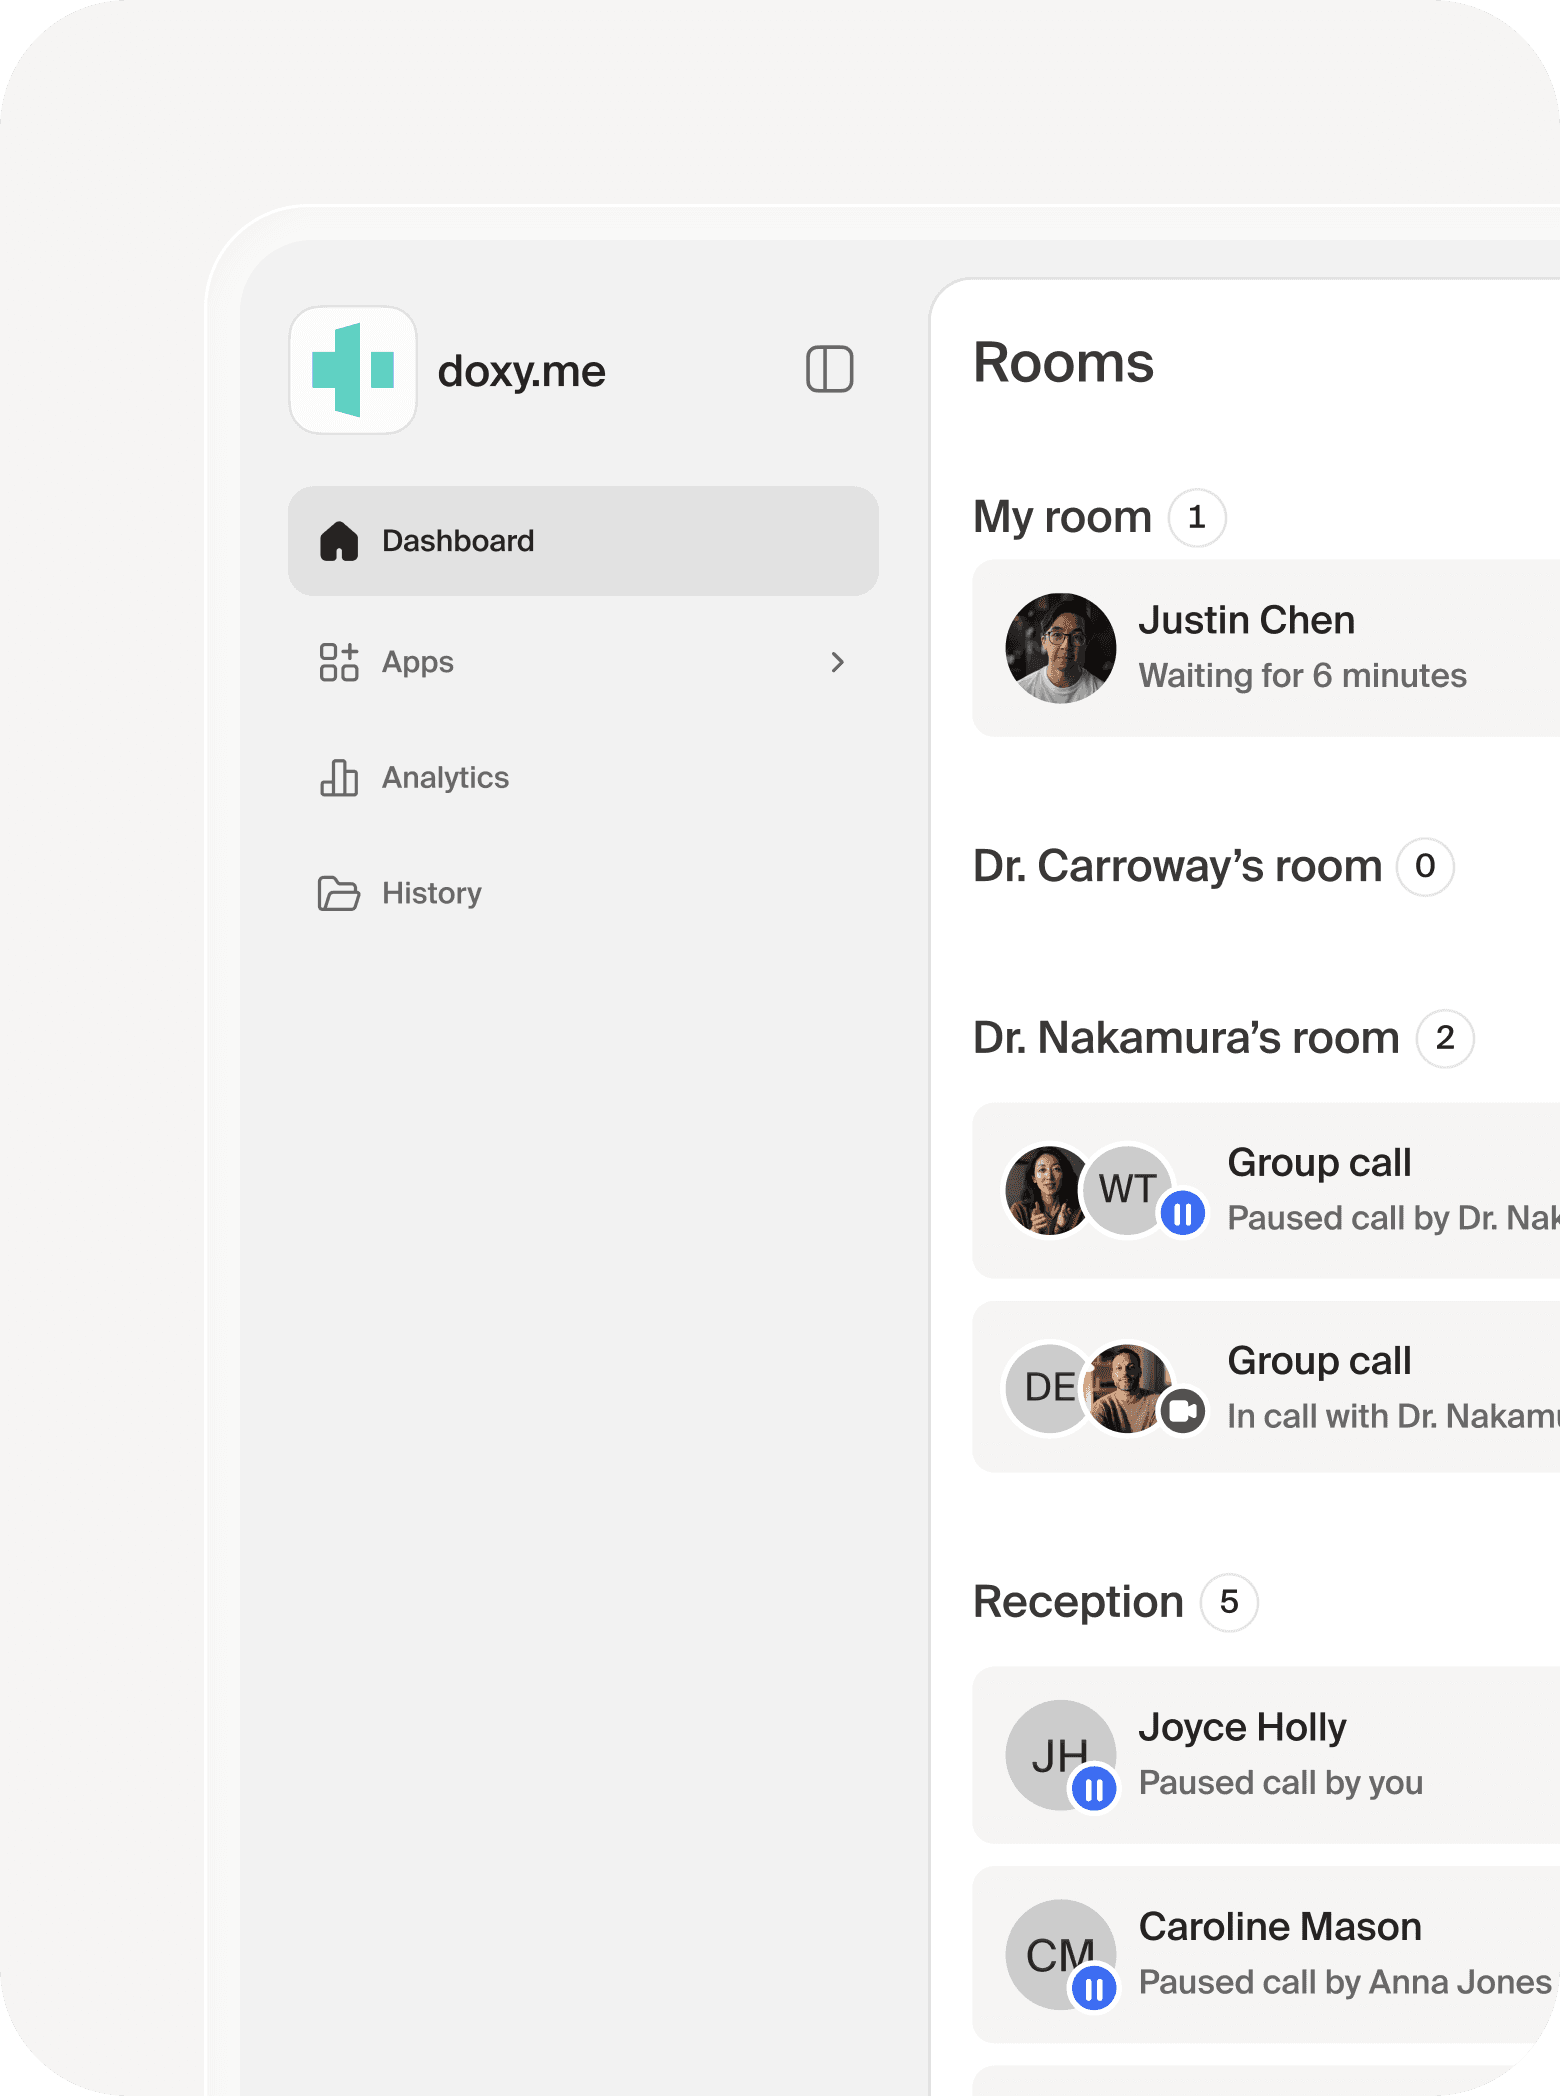Screen dimensions: 1560x2096
Task: Open the Dashboard menu item
Action: 583,541
